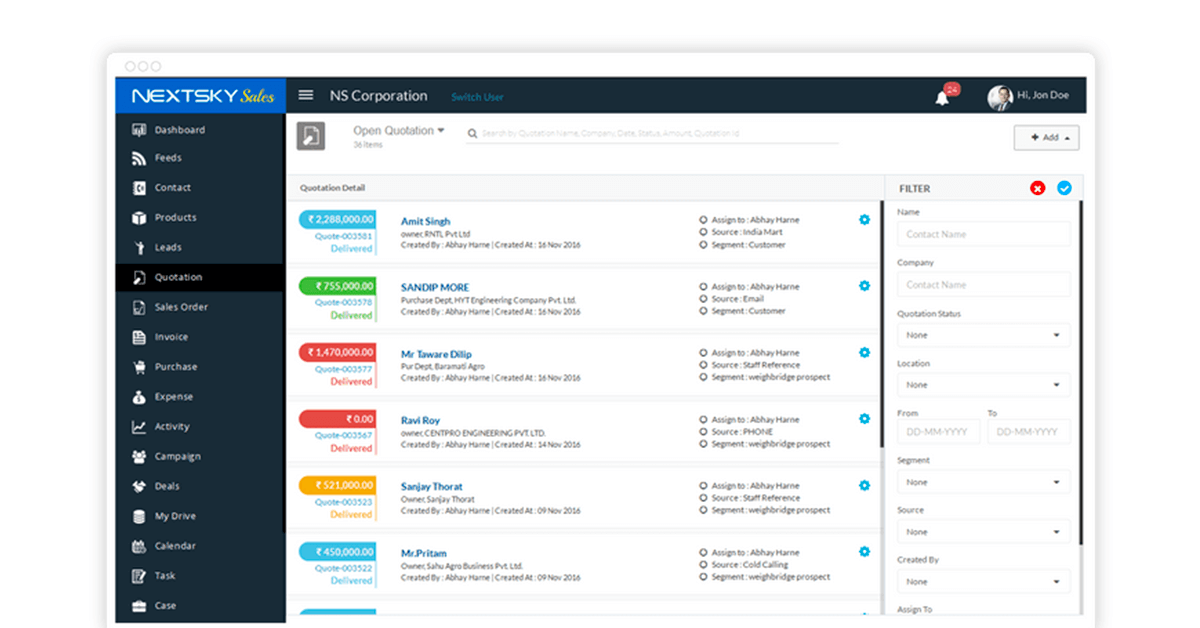Open the Quotation Status dropdown
Image resolution: width=1200 pixels, height=628 pixels.
[x=983, y=335]
